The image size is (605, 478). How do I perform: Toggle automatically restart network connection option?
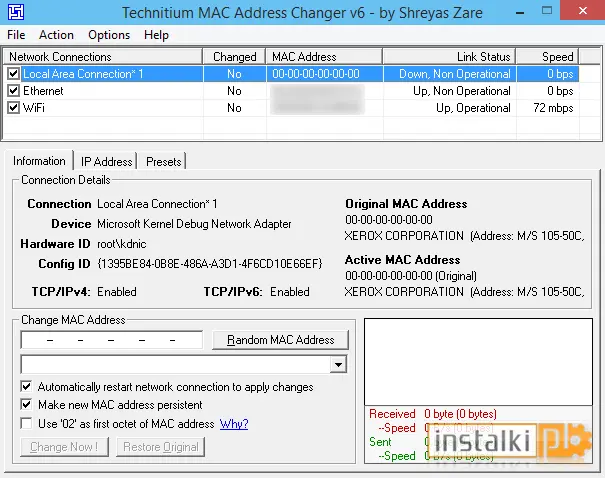26,387
